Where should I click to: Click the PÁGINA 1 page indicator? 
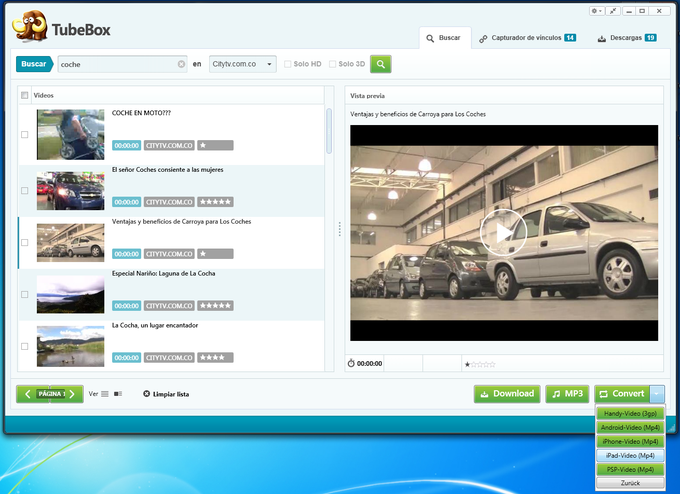pyautogui.click(x=51, y=394)
